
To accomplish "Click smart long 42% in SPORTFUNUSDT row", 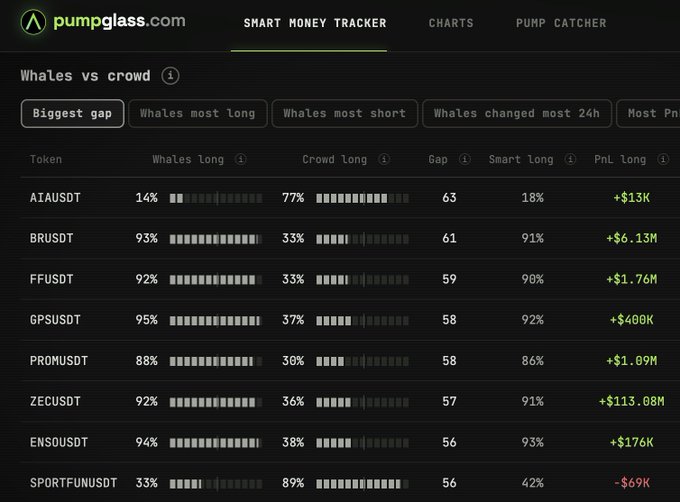I will tap(533, 483).
